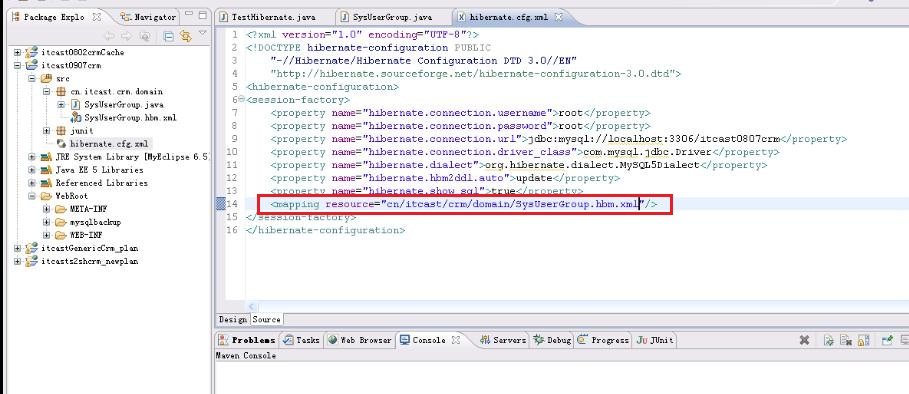This screenshot has width=909, height=394.
Task: Click the itcast0802crmCache project icon
Action: pyautogui.click(x=31, y=52)
